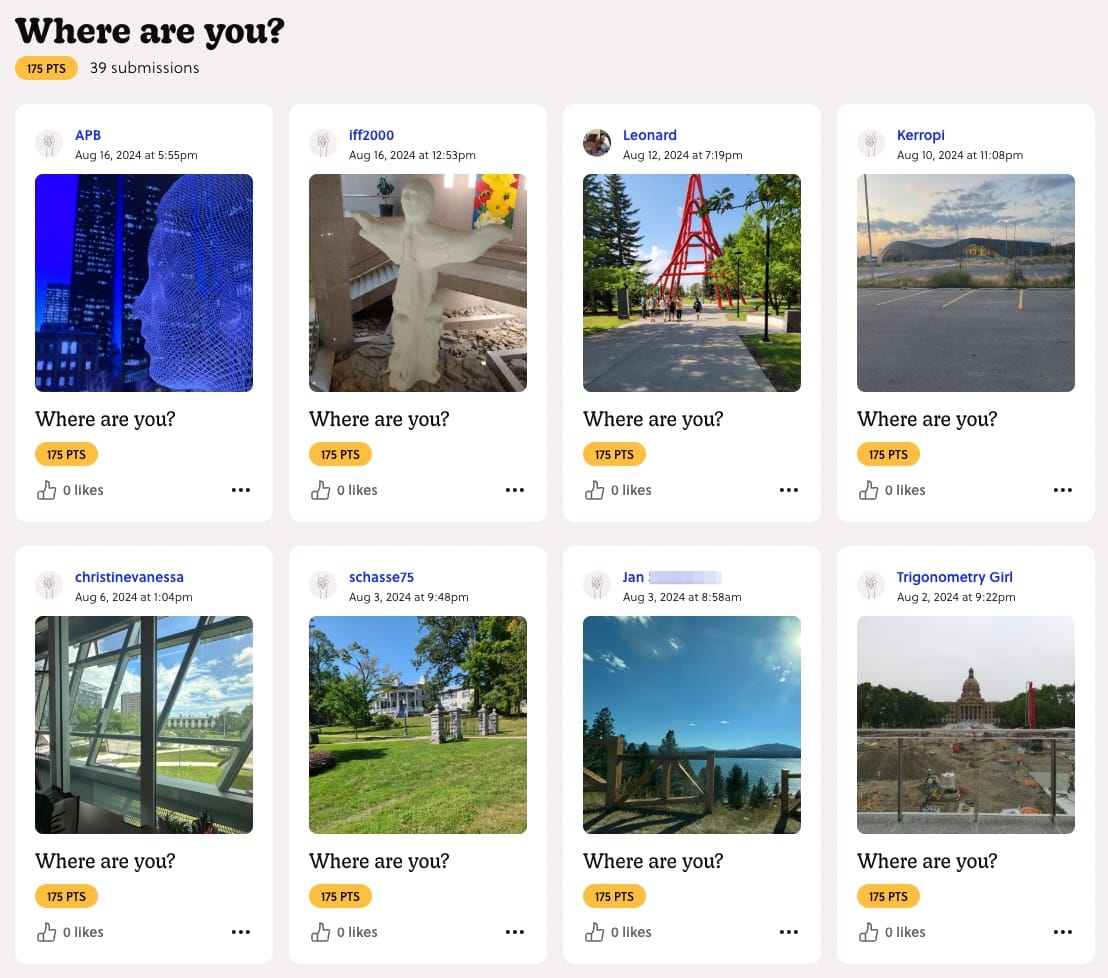This screenshot has height=978, width=1108.
Task: Click the like icon on schasse75's submission
Action: (x=320, y=932)
